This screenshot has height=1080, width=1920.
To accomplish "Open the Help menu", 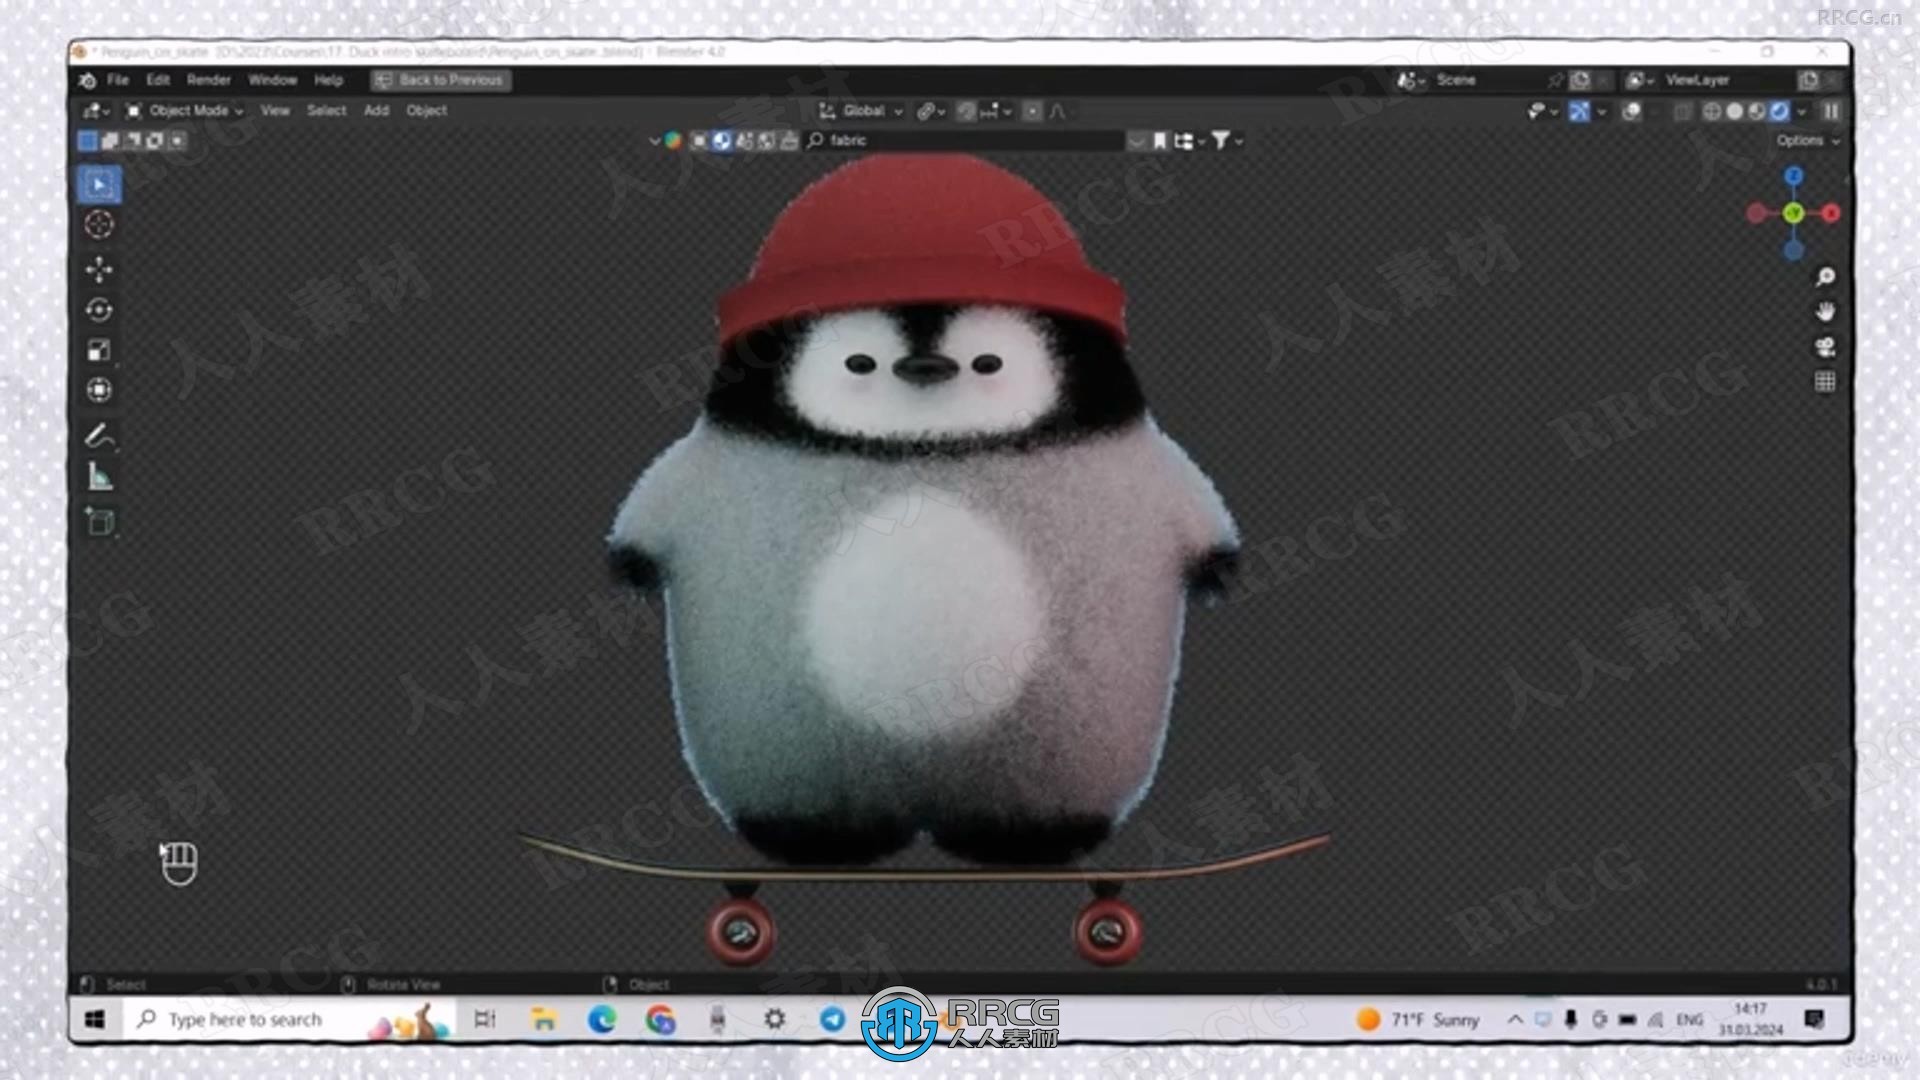I will [329, 80].
